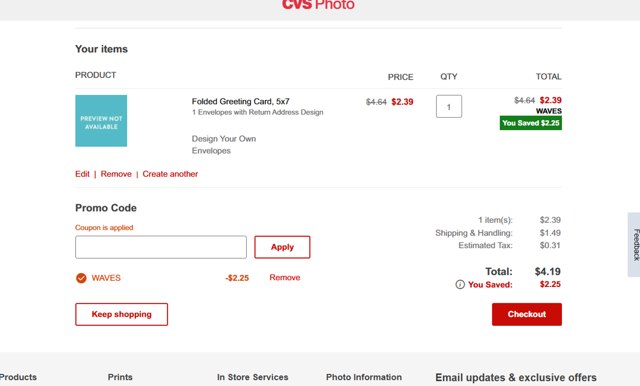
Task: Open the Feedback side tab
Action: coord(634,244)
